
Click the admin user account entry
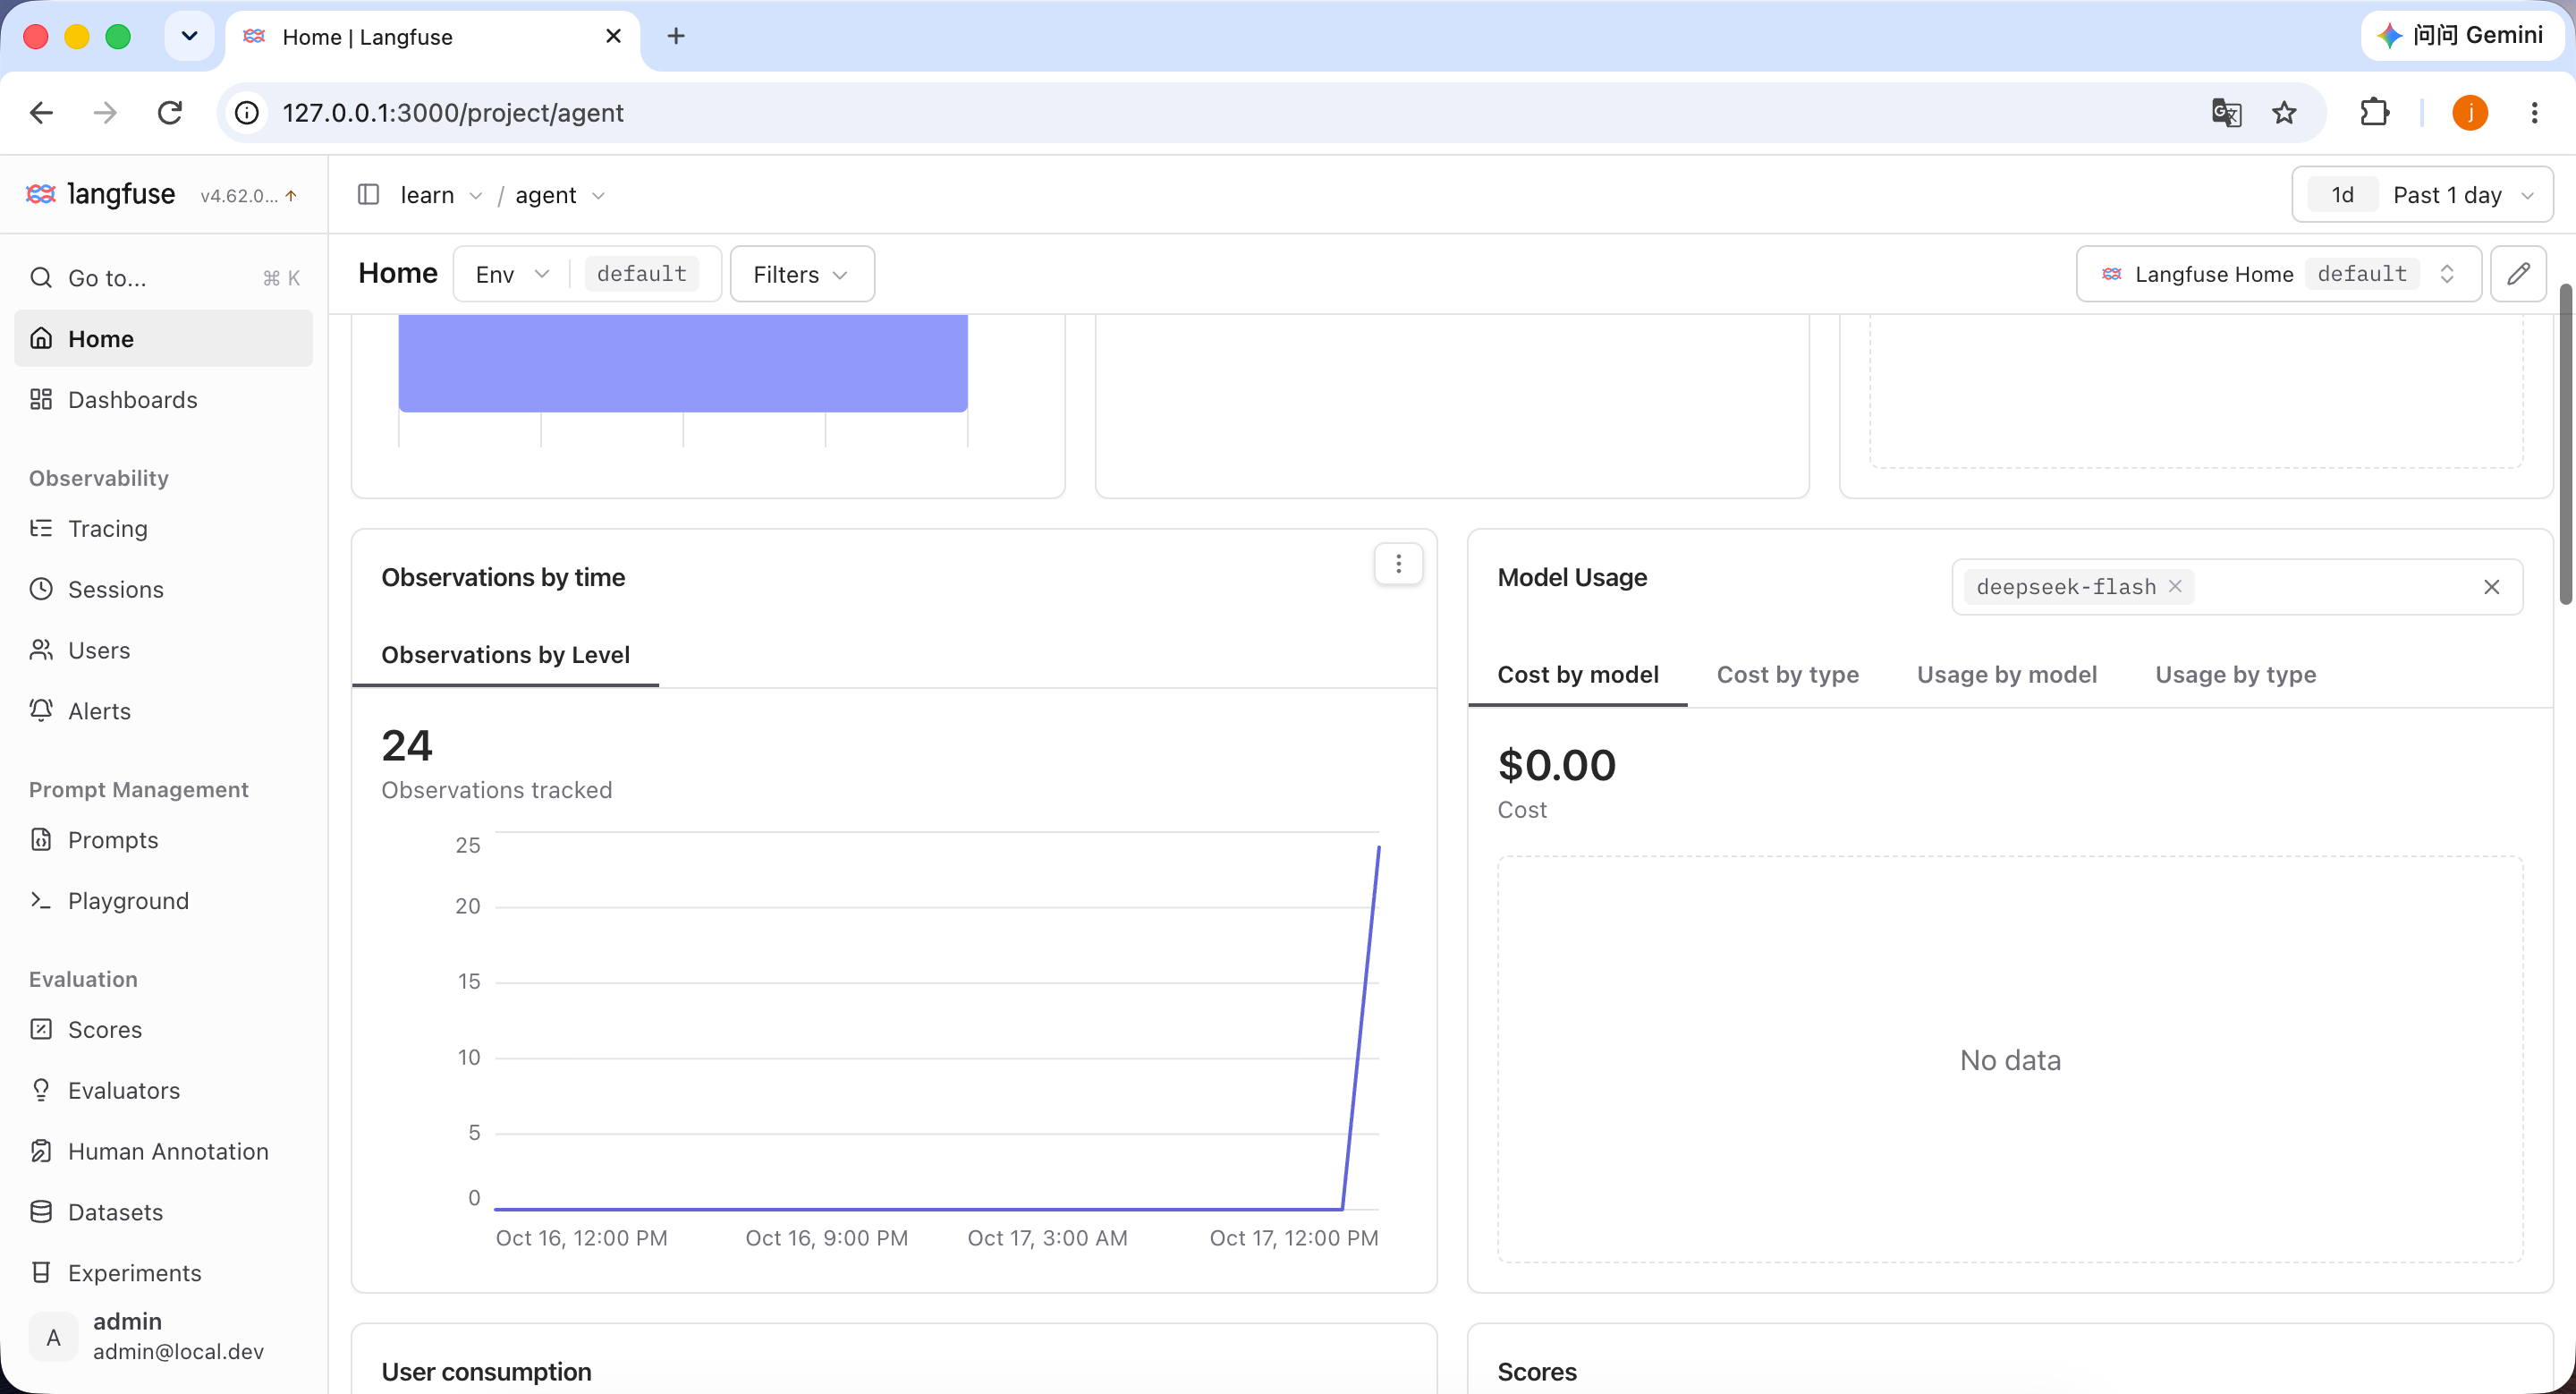(163, 1336)
